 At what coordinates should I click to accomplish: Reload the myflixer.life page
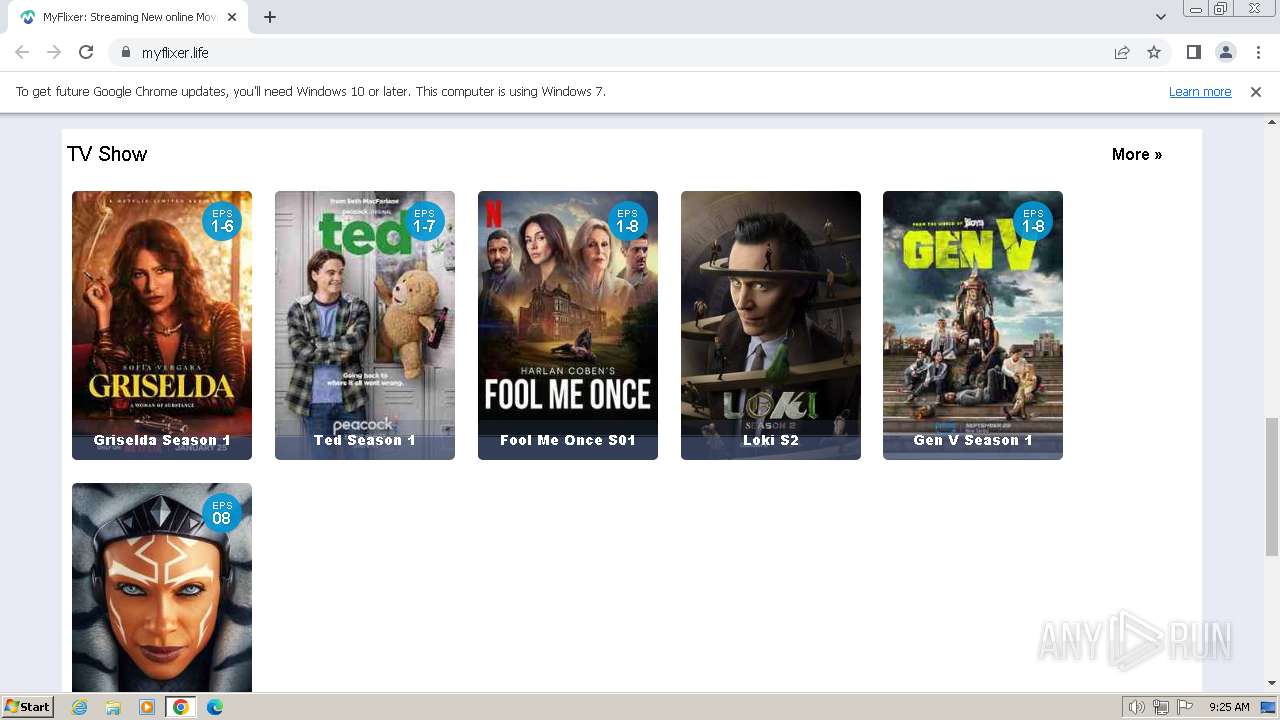coord(86,52)
